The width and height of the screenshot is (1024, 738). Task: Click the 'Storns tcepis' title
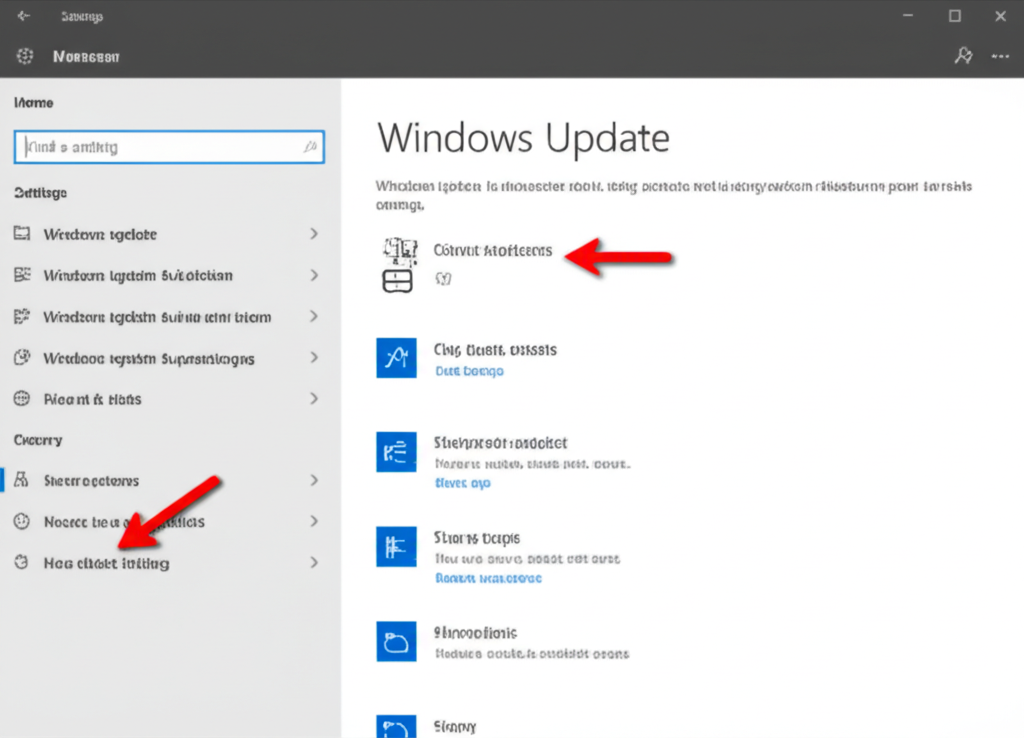tap(477, 538)
